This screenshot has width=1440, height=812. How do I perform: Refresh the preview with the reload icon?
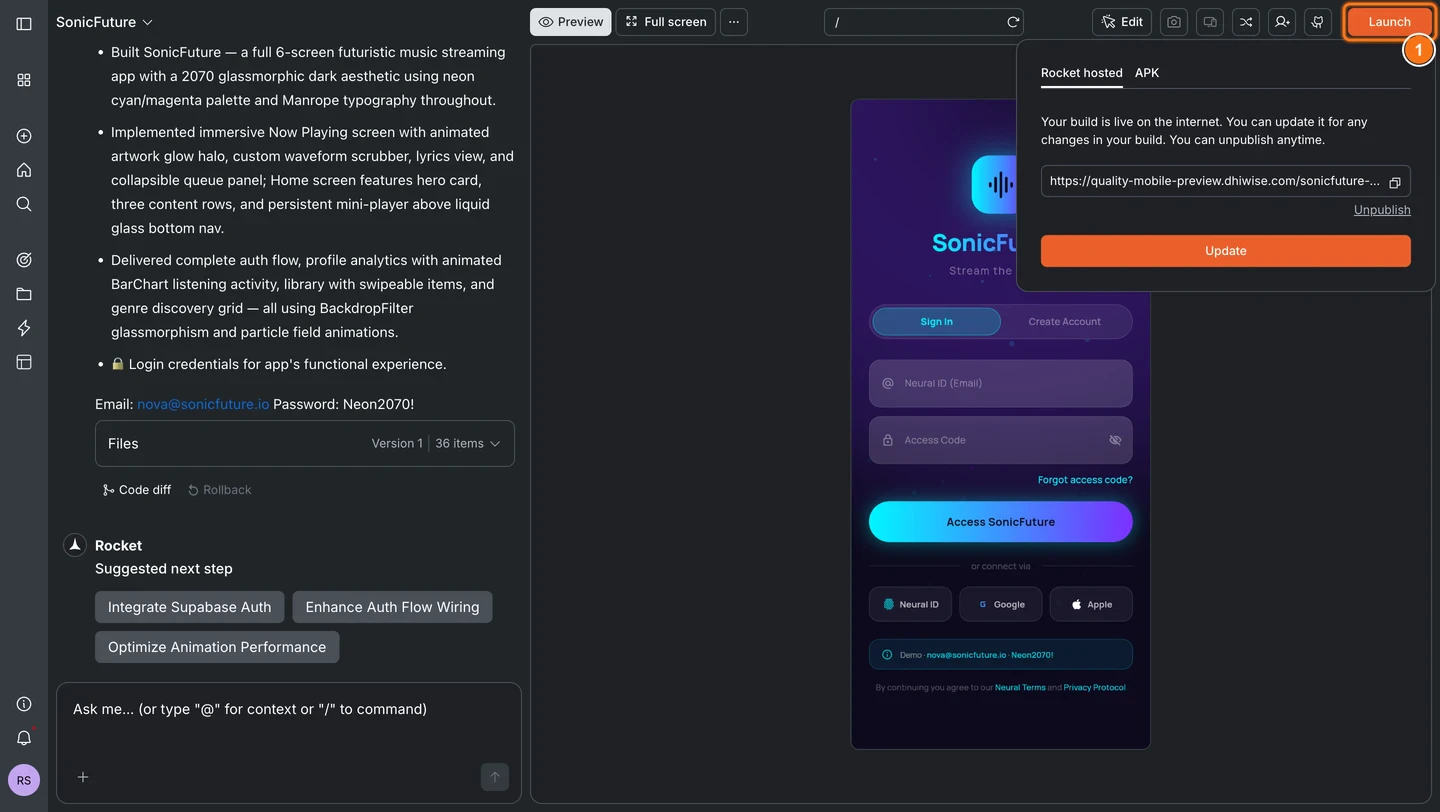1011,21
